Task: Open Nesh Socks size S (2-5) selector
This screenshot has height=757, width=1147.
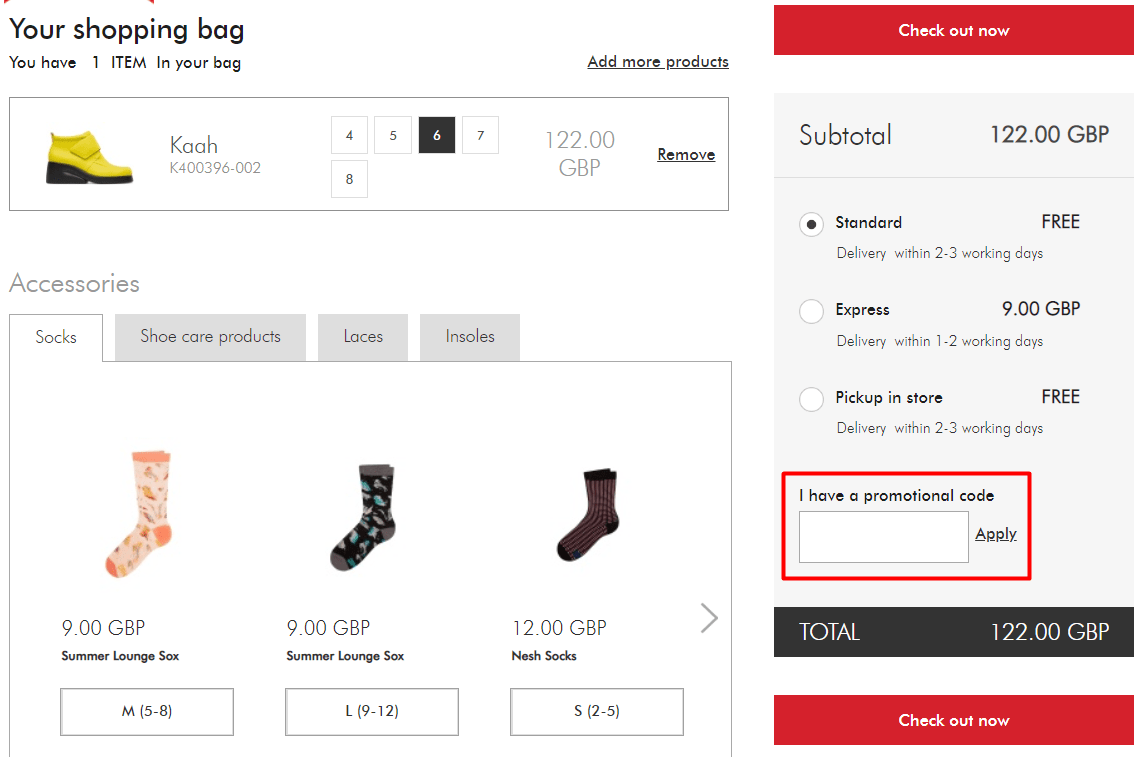Action: click(596, 711)
